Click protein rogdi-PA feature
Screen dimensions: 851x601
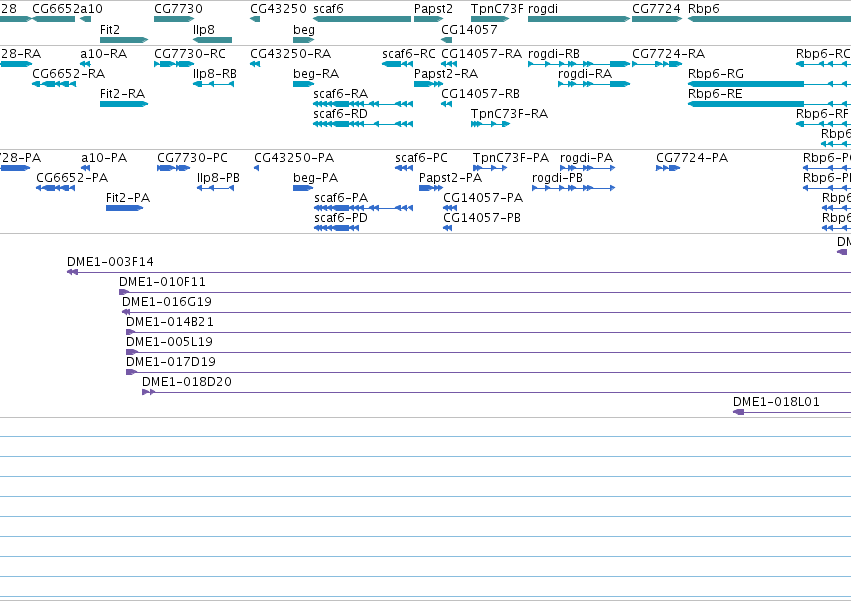[587, 168]
